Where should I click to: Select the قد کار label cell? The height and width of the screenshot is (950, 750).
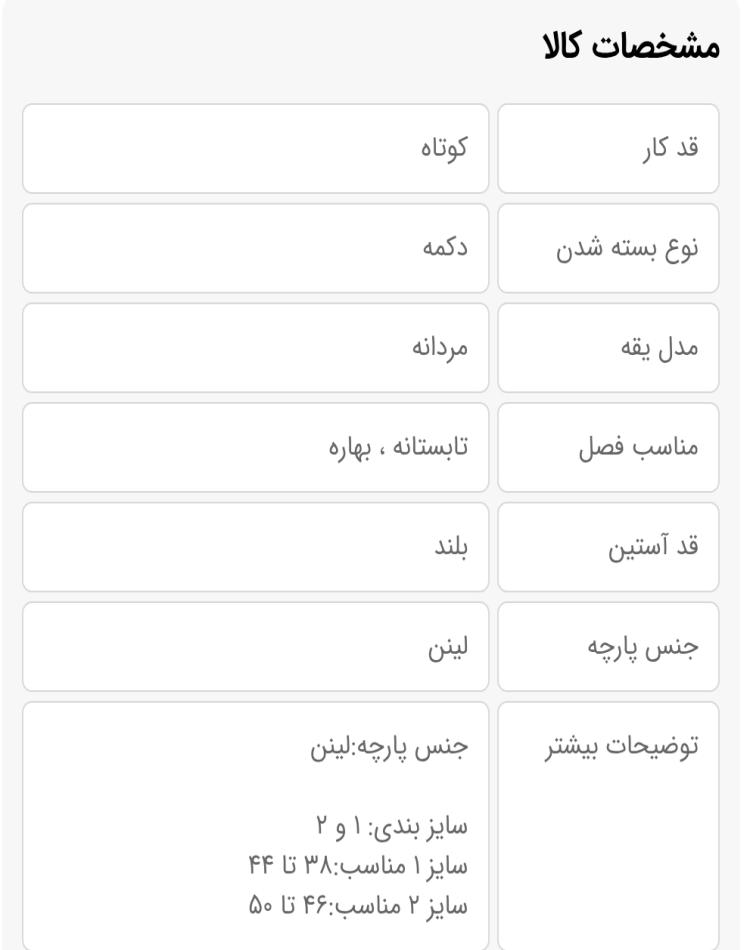[608, 148]
